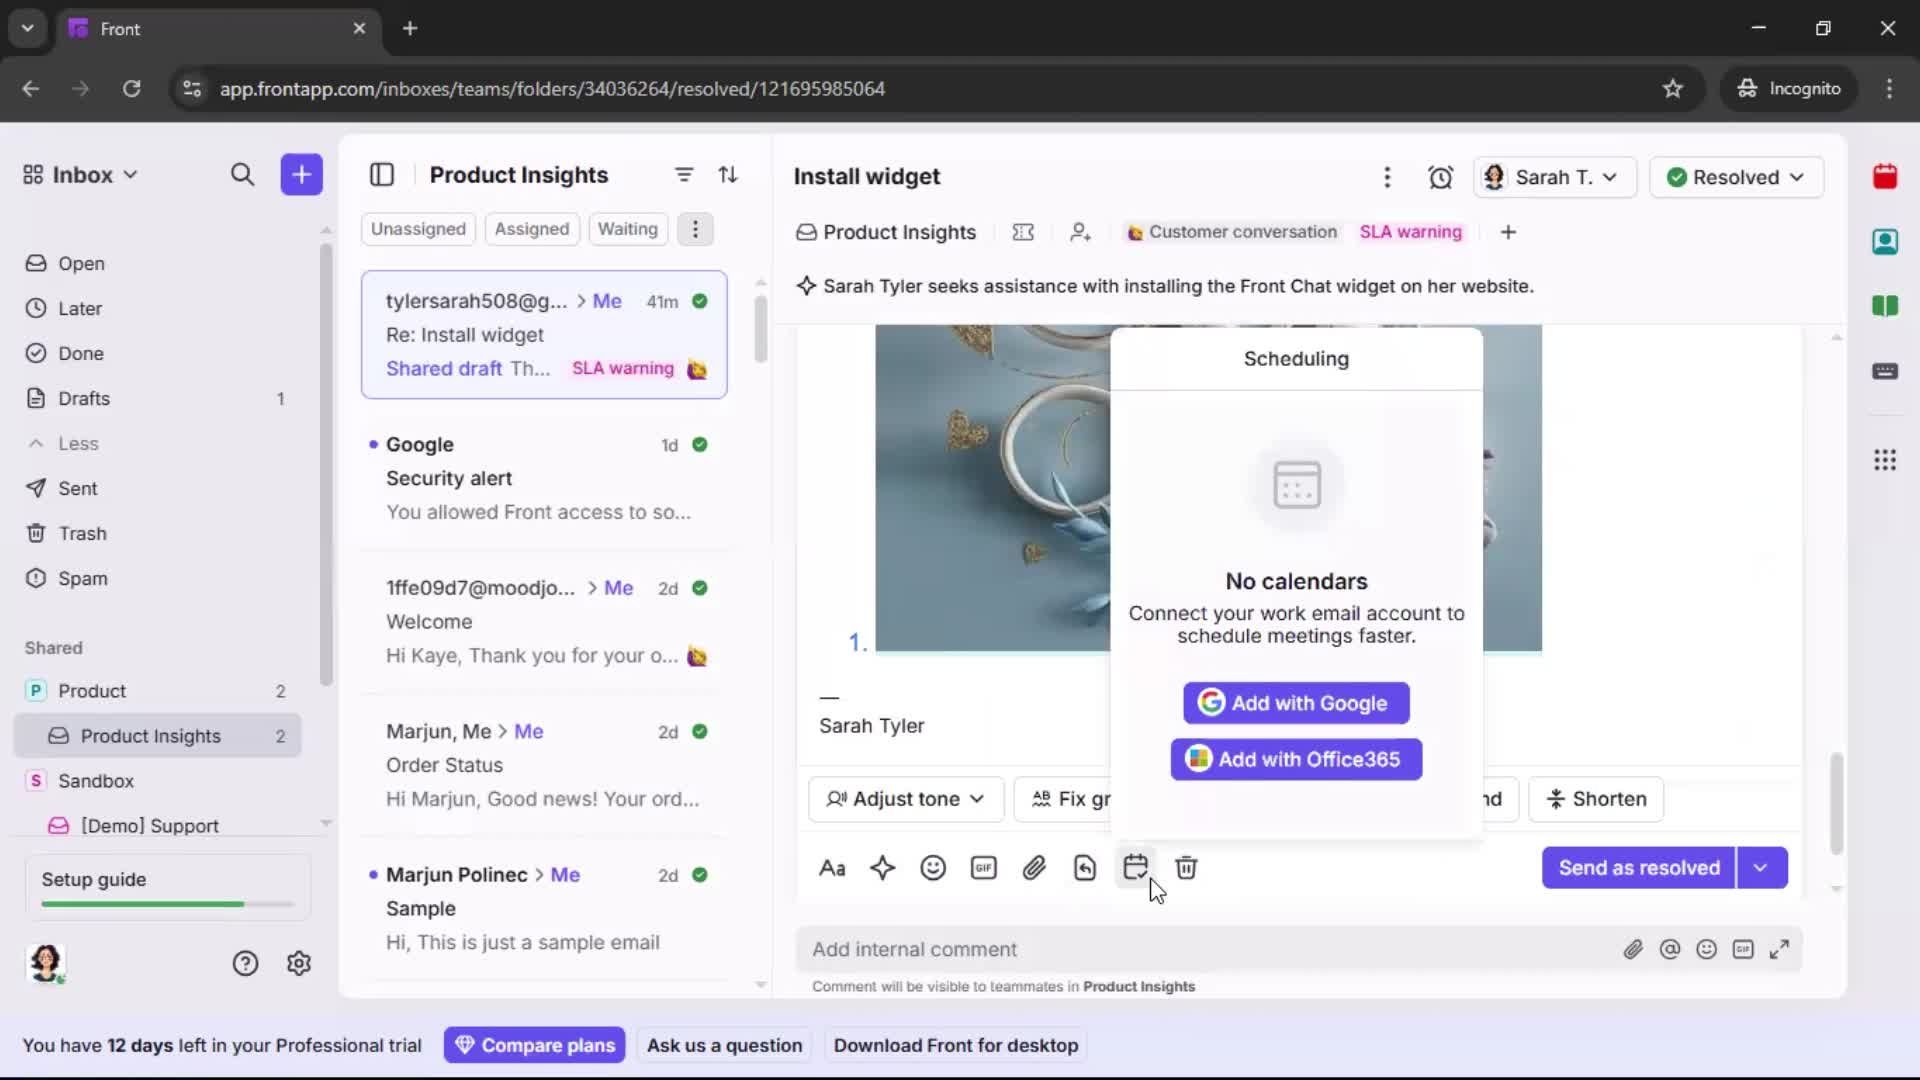Open the conversation overflow menu
This screenshot has height=1080, width=1920.
coord(1387,177)
